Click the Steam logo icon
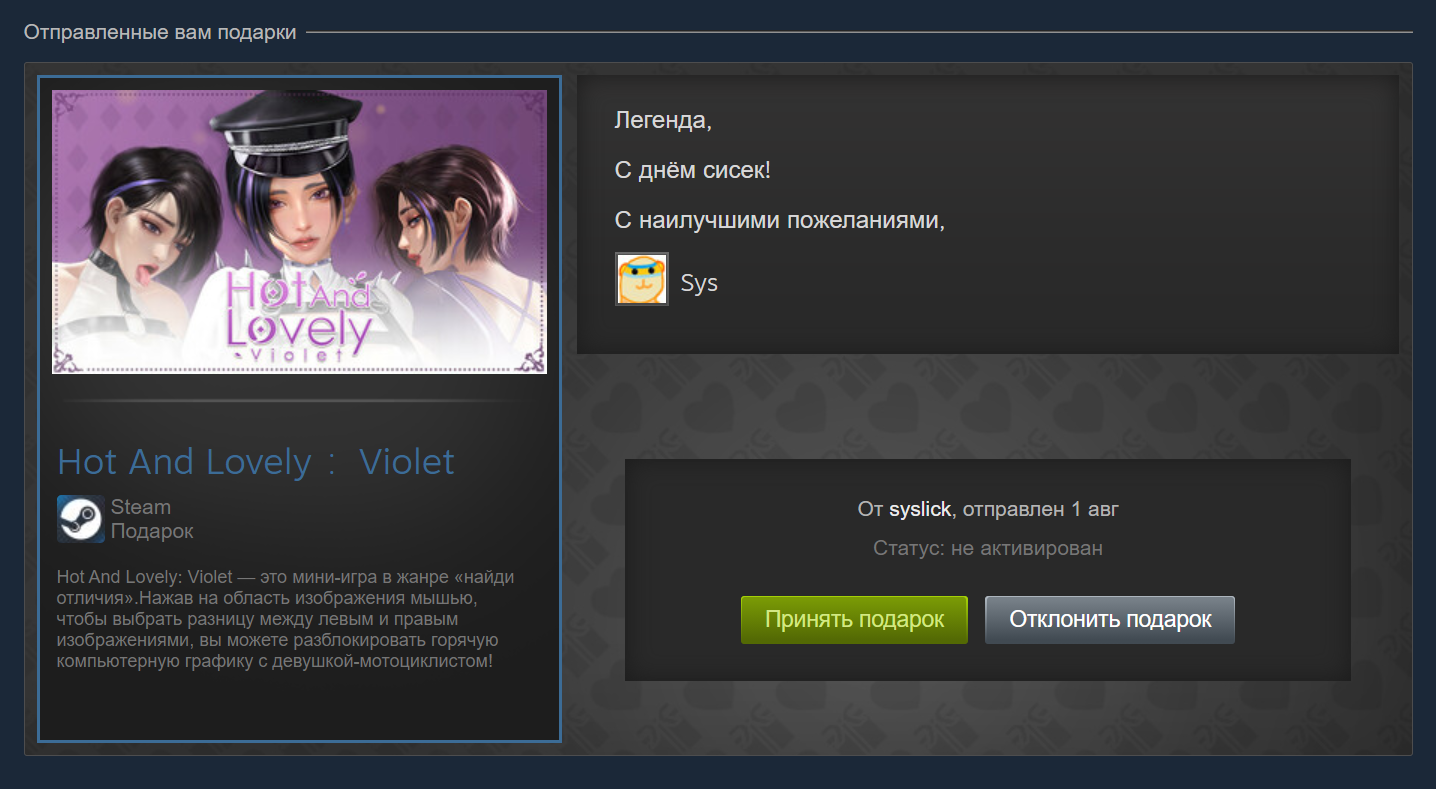The width and height of the screenshot is (1436, 789). coord(81,519)
